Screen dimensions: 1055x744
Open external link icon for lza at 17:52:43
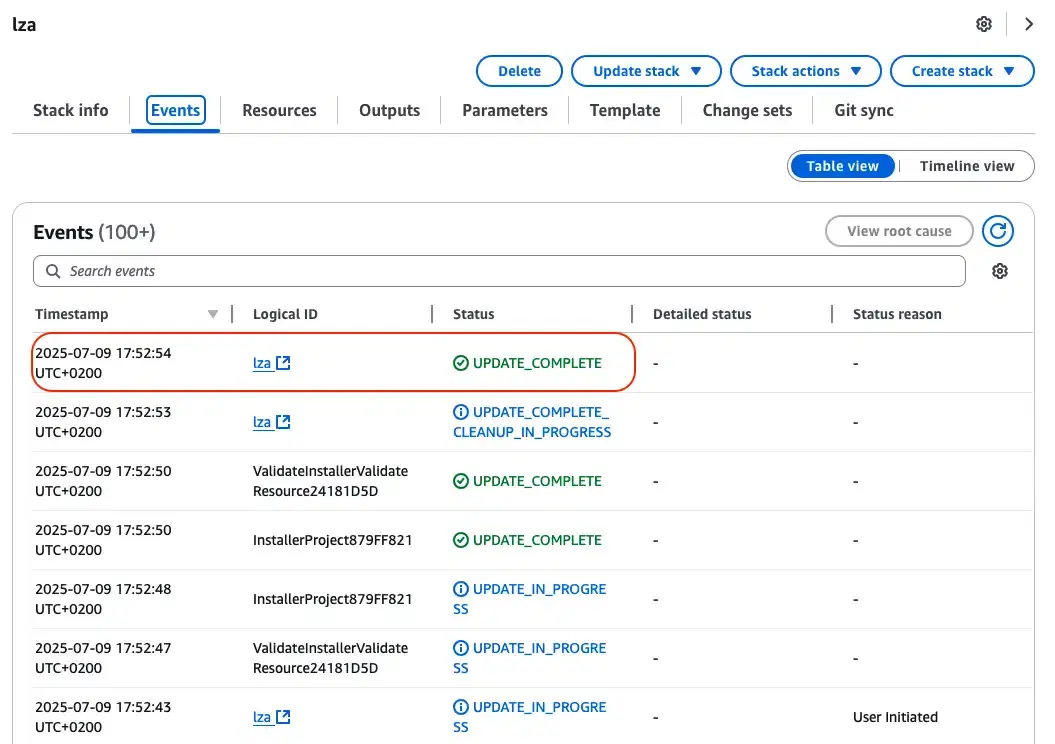click(x=283, y=717)
